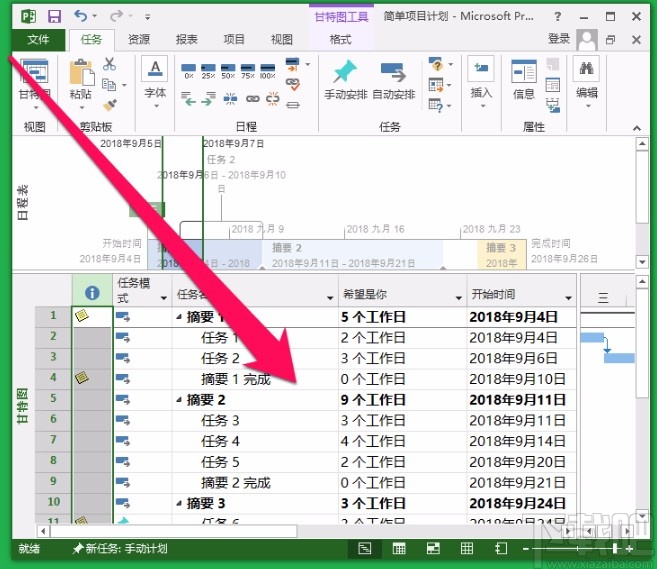Click the Gantt Chart view status icon
The height and width of the screenshot is (569, 657).
tap(365, 548)
